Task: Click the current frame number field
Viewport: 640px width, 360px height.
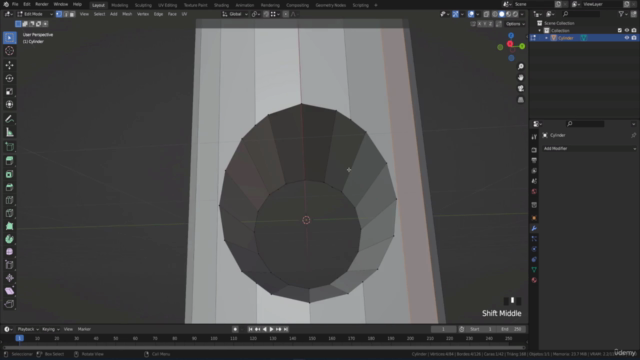Action: coord(443,329)
